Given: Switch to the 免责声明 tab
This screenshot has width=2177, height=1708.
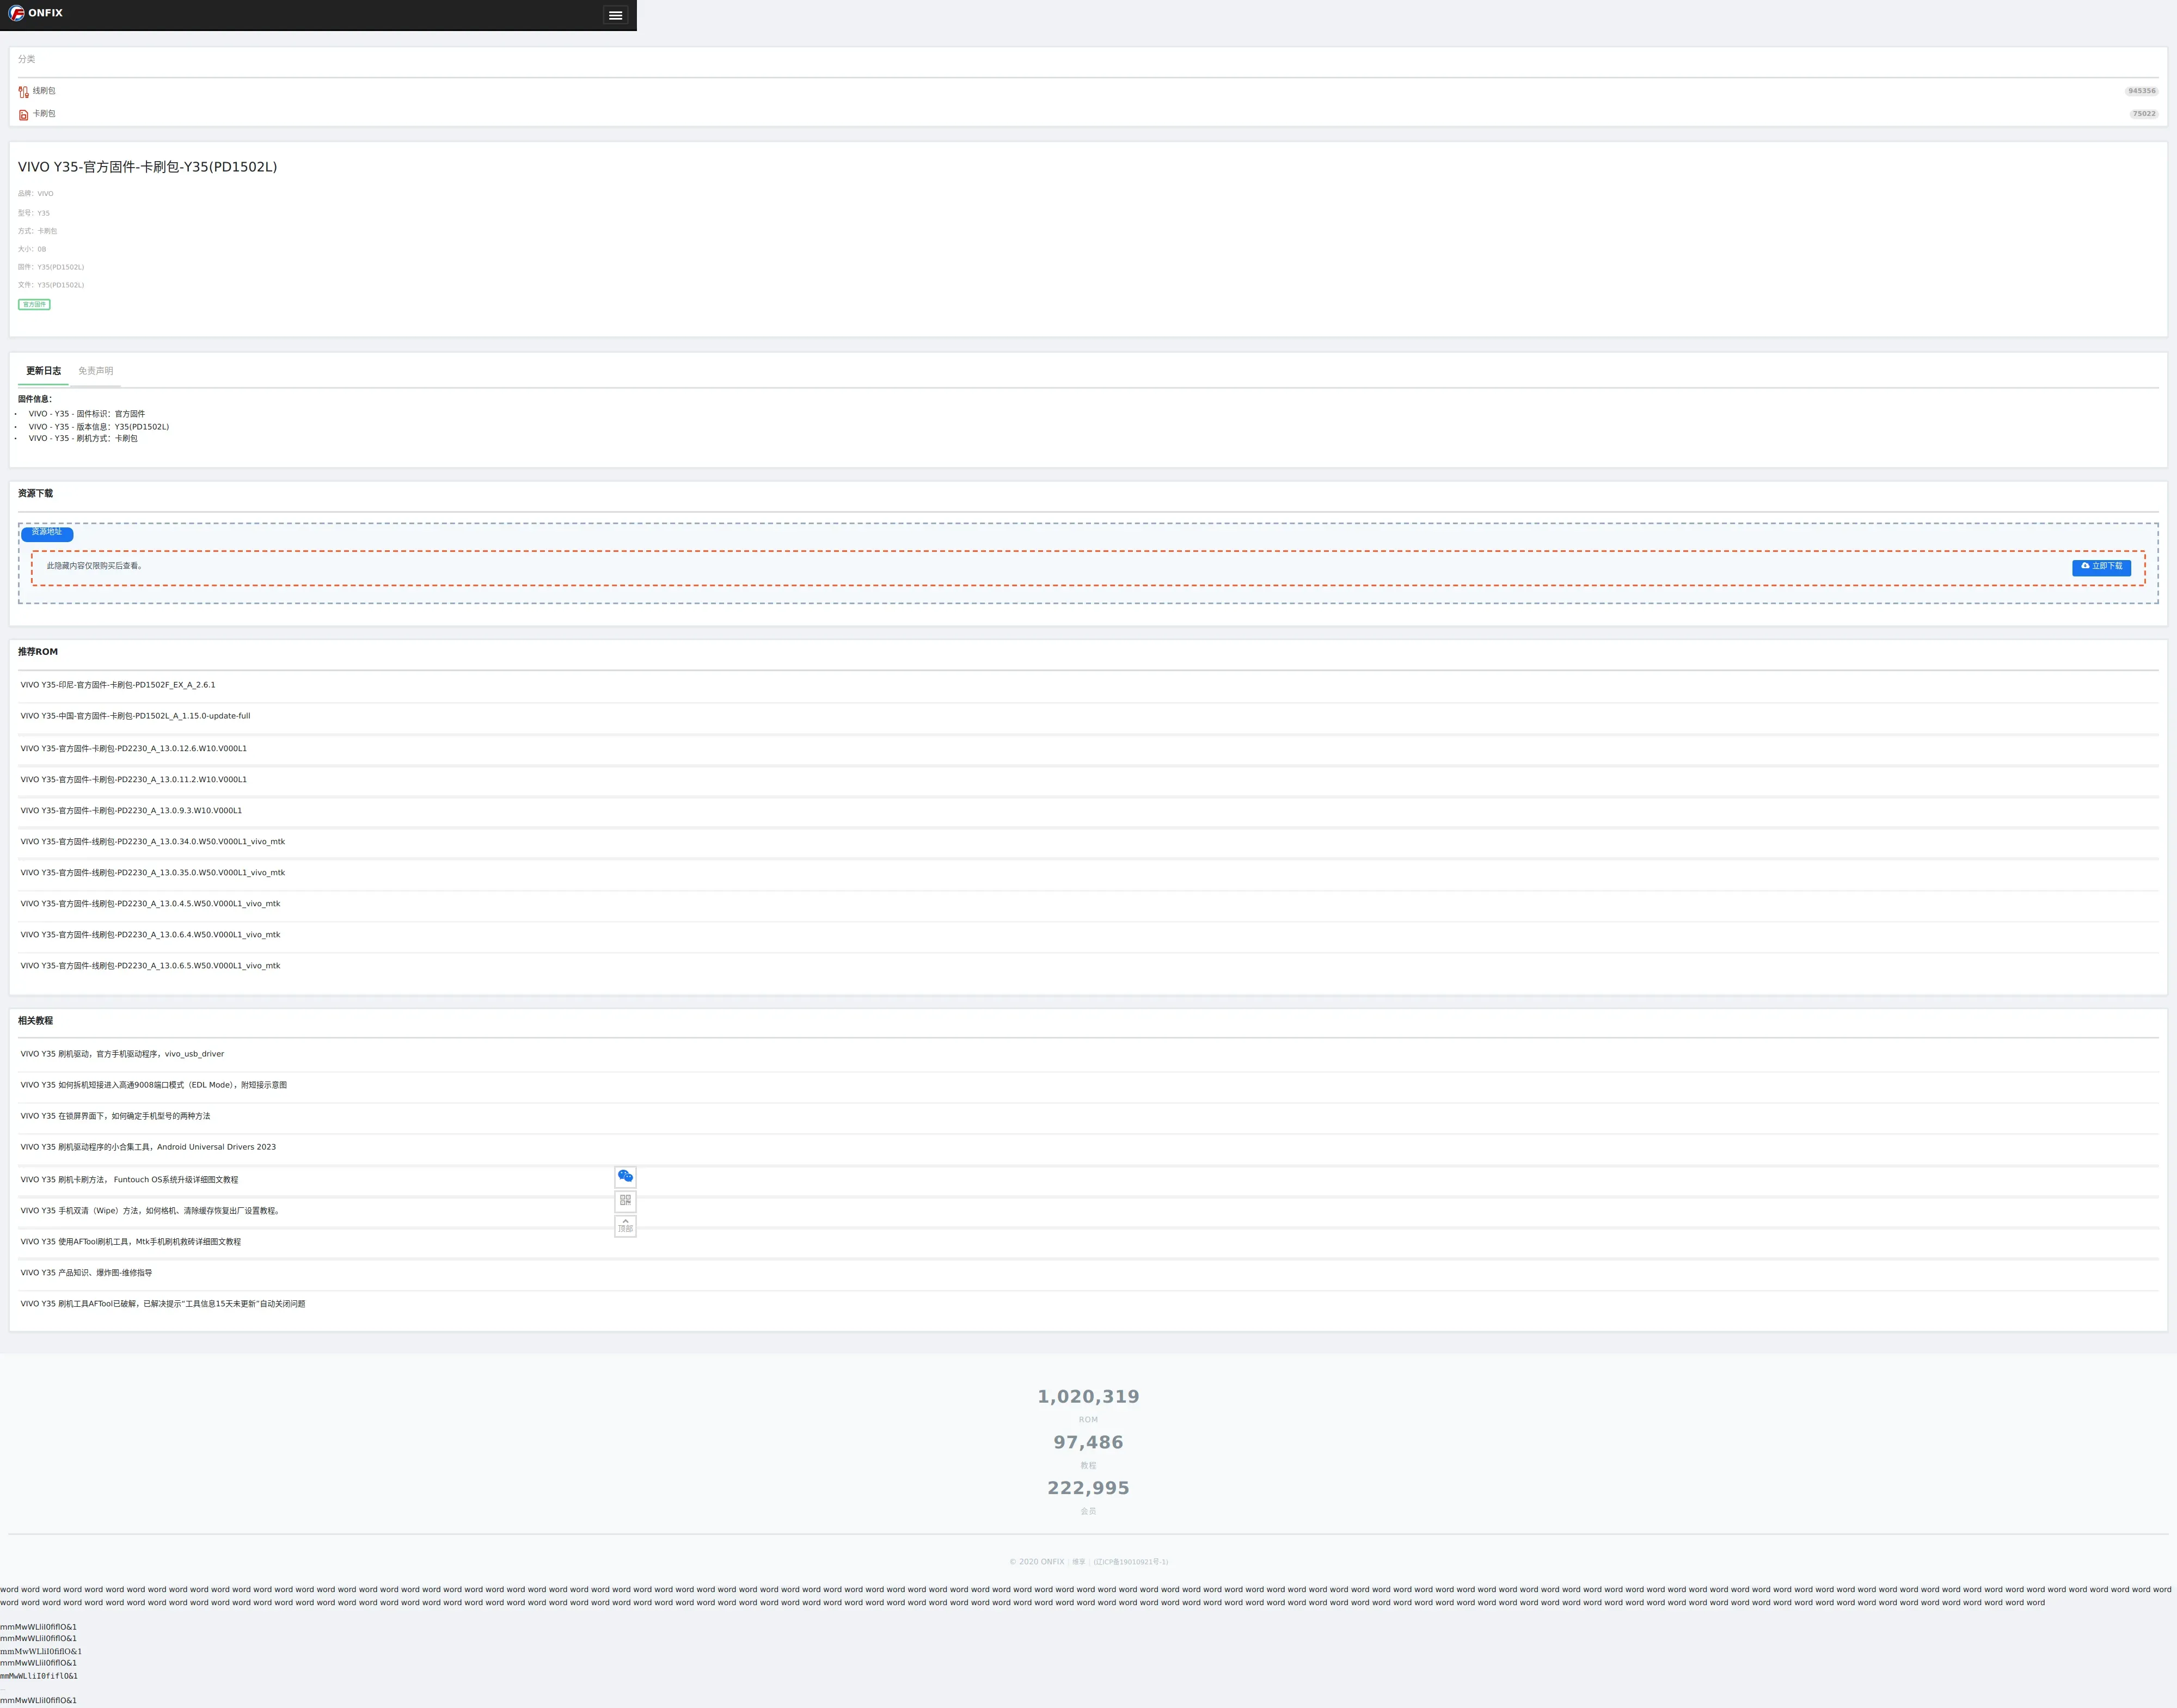Looking at the screenshot, I should [95, 371].
